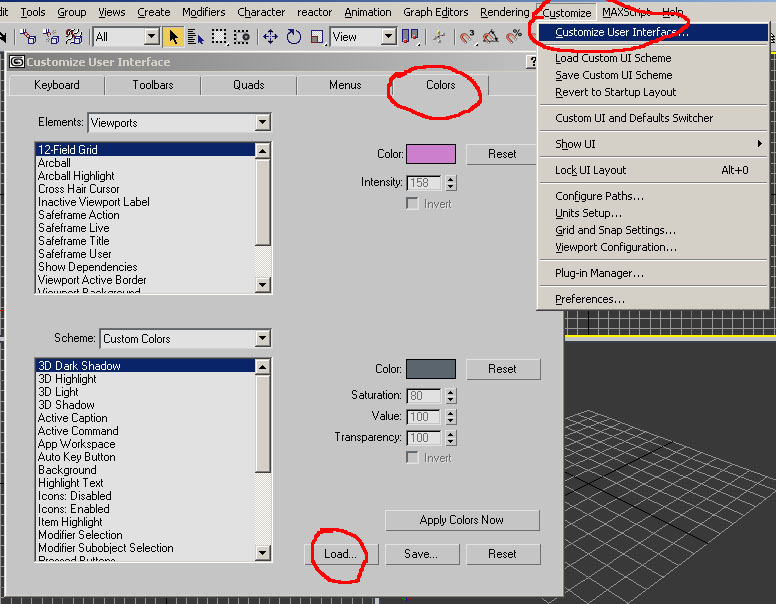Image resolution: width=776 pixels, height=604 pixels.
Task: Toggle Percent Snap icon
Action: point(514,37)
